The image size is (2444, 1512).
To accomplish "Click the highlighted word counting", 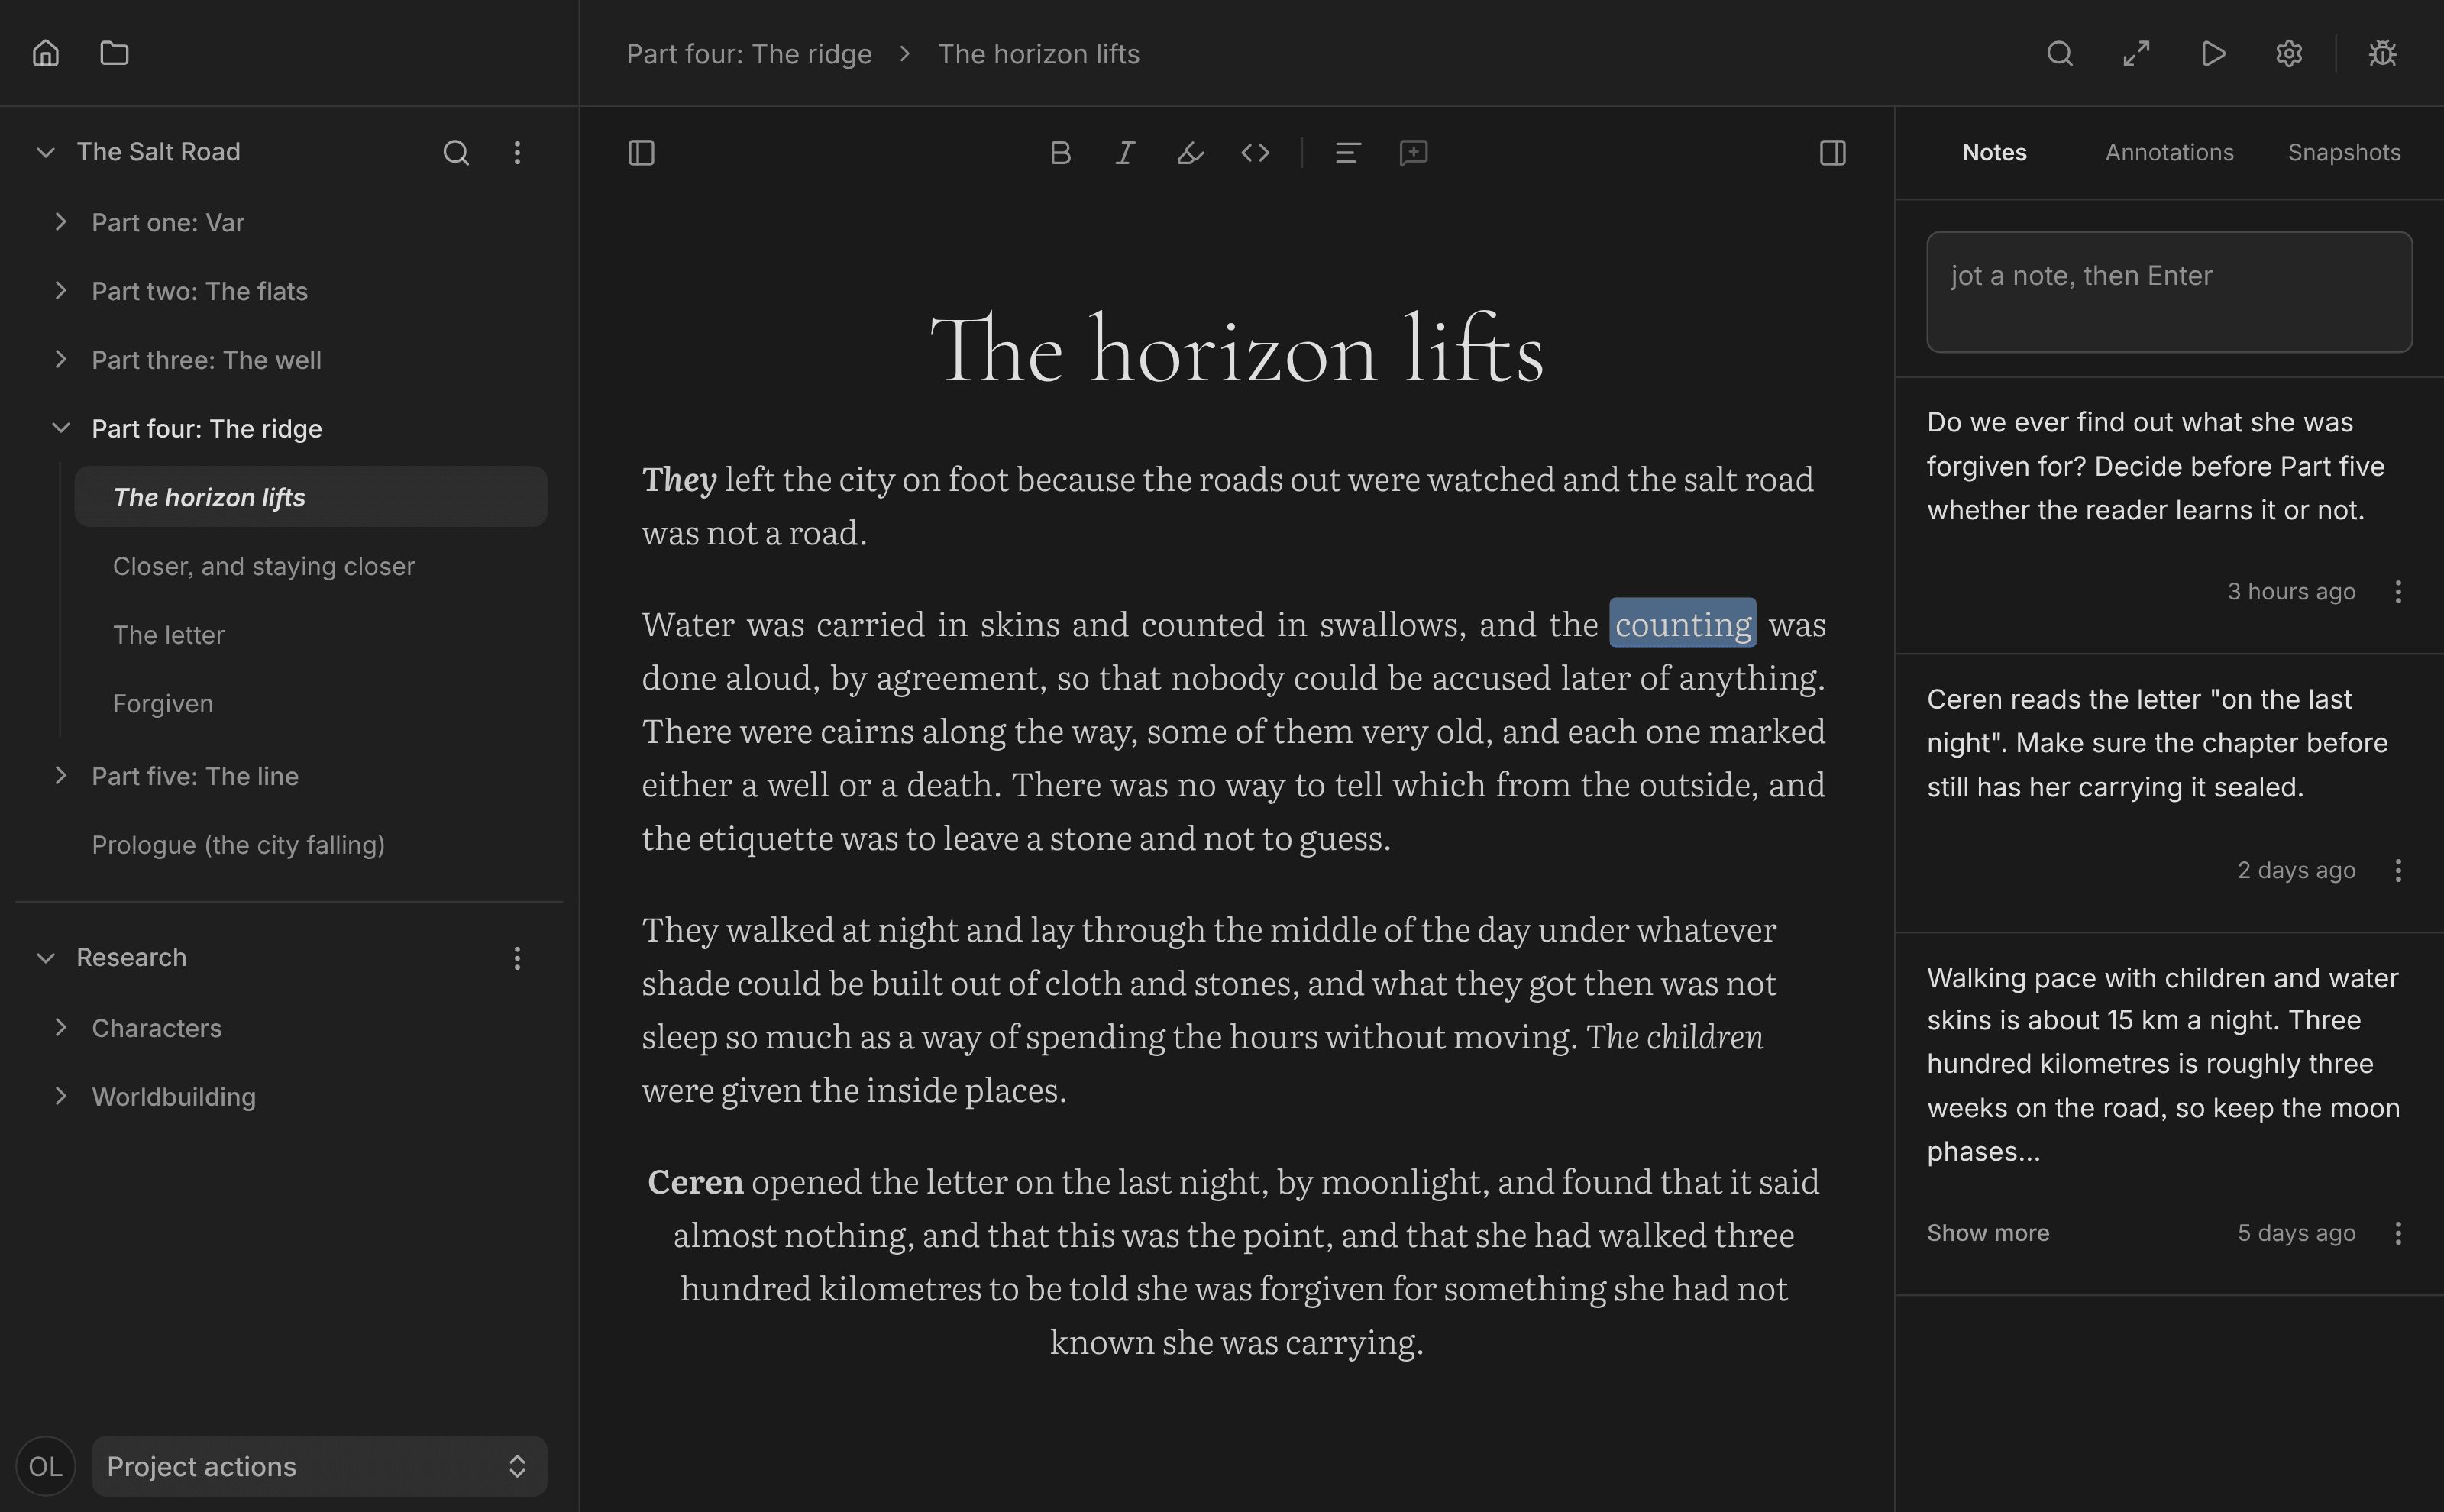I will pyautogui.click(x=1683, y=623).
